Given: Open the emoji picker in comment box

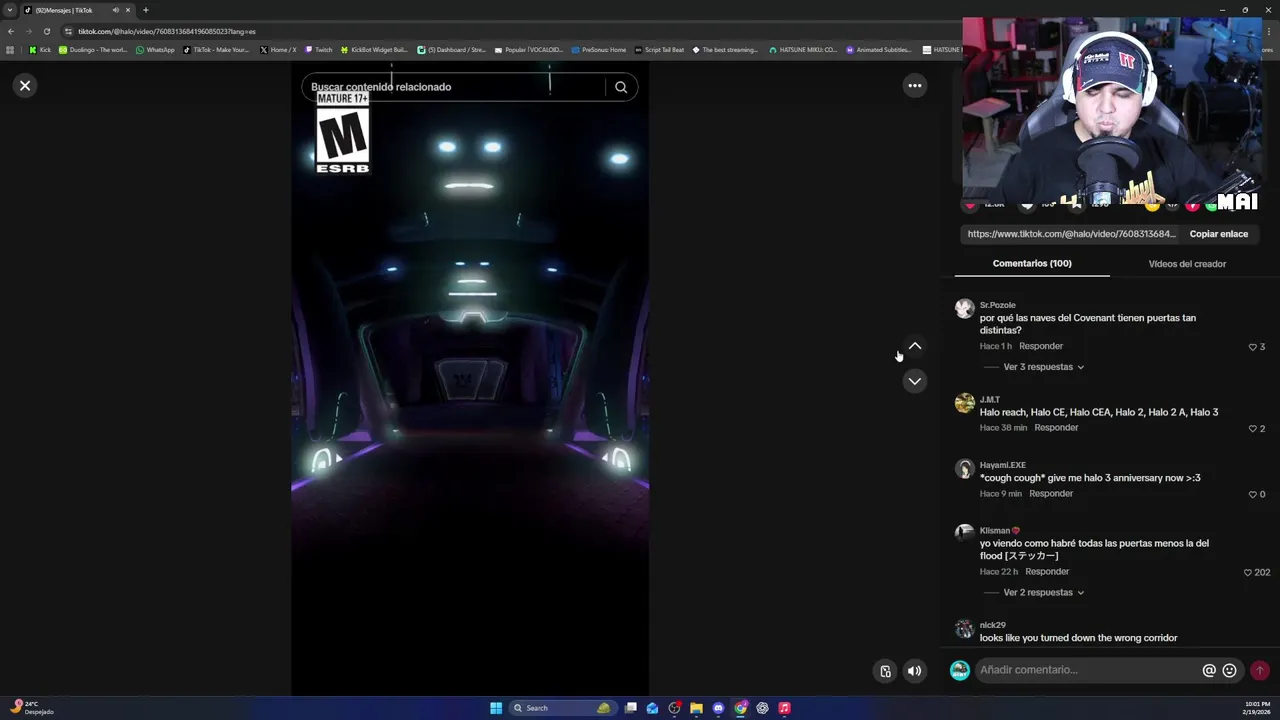Looking at the screenshot, I should click(1229, 670).
